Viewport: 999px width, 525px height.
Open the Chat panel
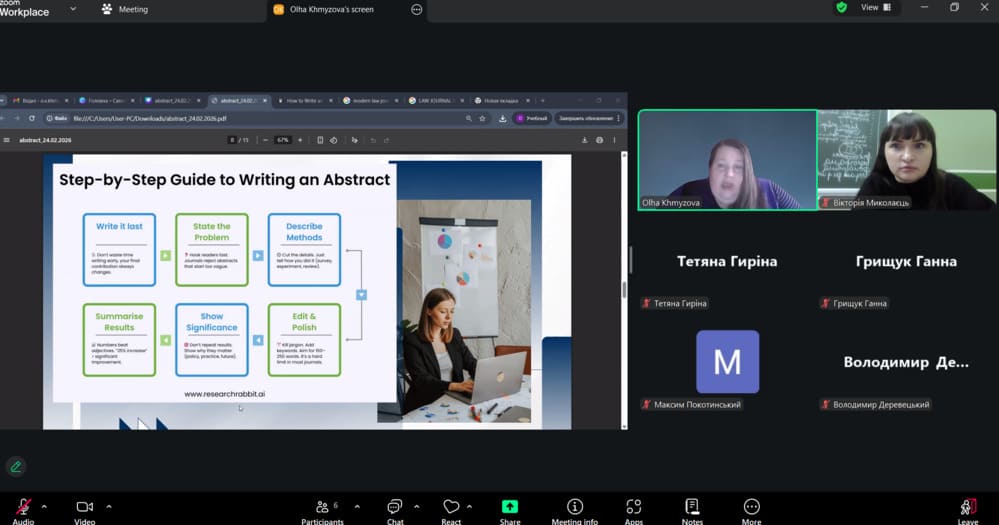[x=395, y=508]
